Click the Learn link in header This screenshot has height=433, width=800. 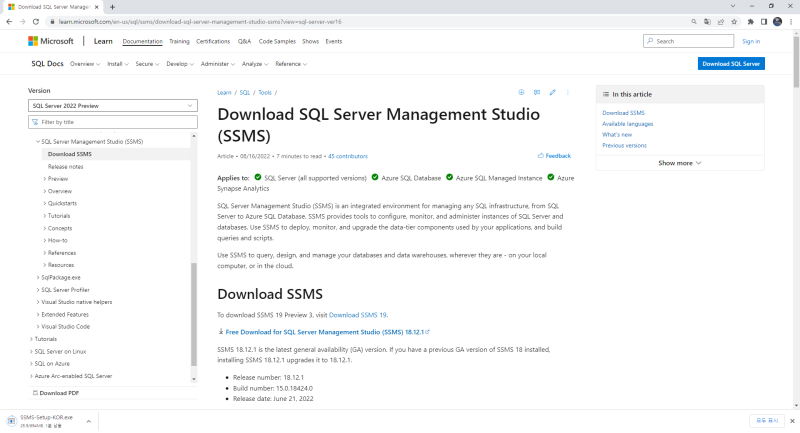[103, 41]
